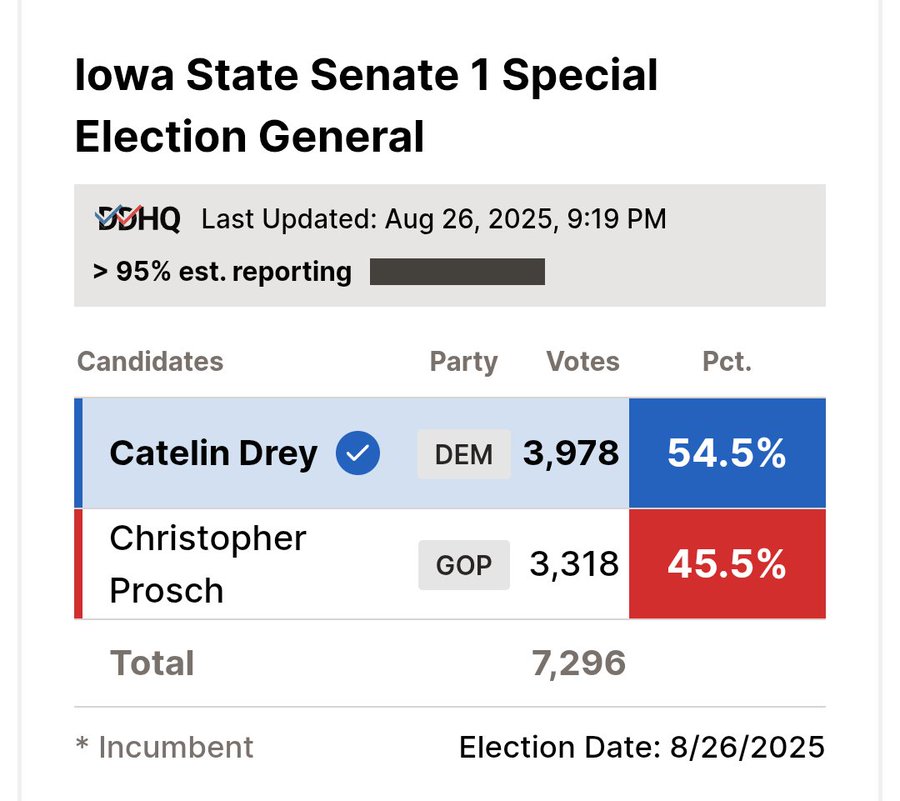Click the Iowa State Senate 1 title
The image size is (900, 801).
pos(366,106)
